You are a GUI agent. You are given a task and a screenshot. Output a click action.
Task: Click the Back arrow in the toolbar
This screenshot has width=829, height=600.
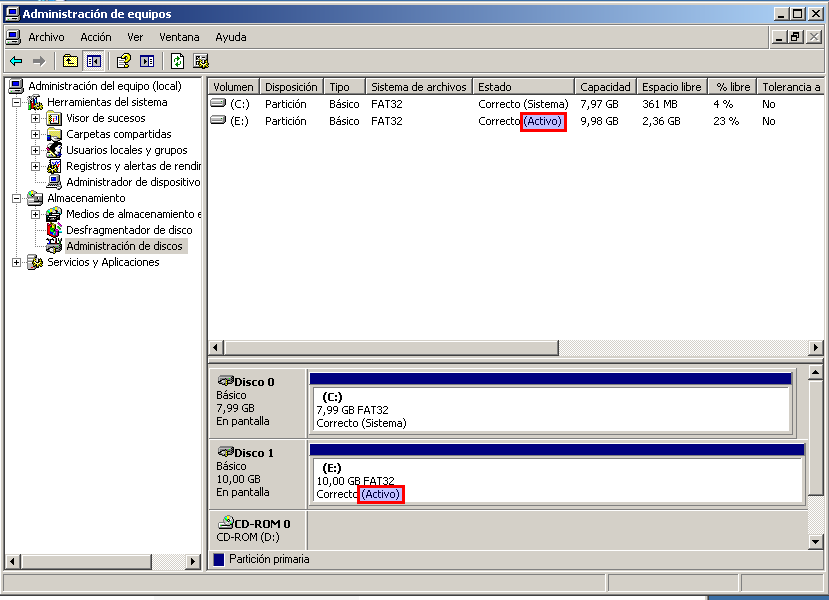16,61
